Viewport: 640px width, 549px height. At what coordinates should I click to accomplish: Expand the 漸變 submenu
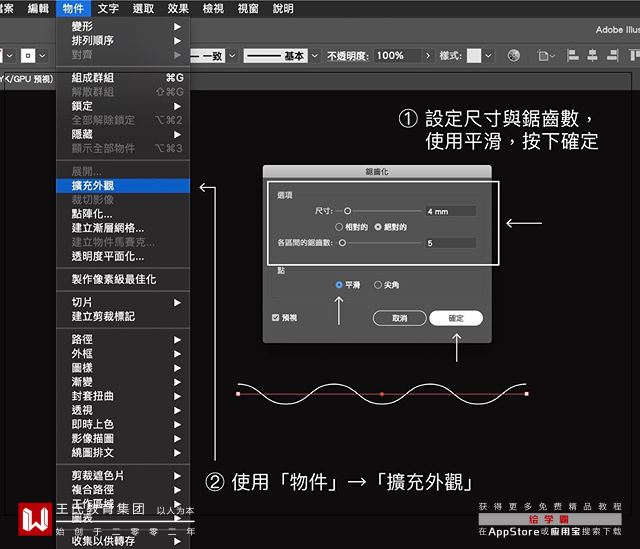(x=123, y=382)
